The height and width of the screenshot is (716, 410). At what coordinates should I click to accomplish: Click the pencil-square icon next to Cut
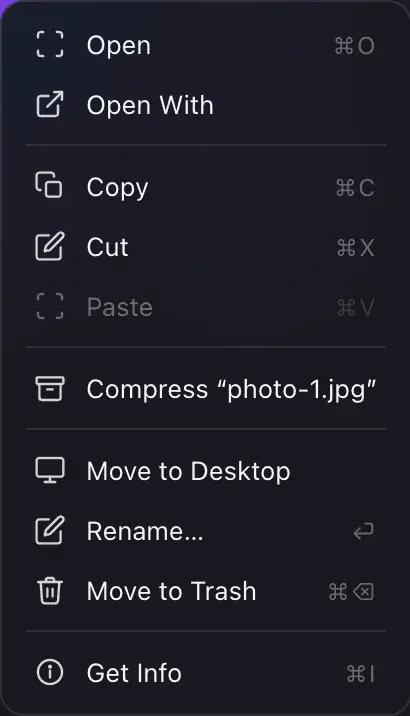click(50, 246)
